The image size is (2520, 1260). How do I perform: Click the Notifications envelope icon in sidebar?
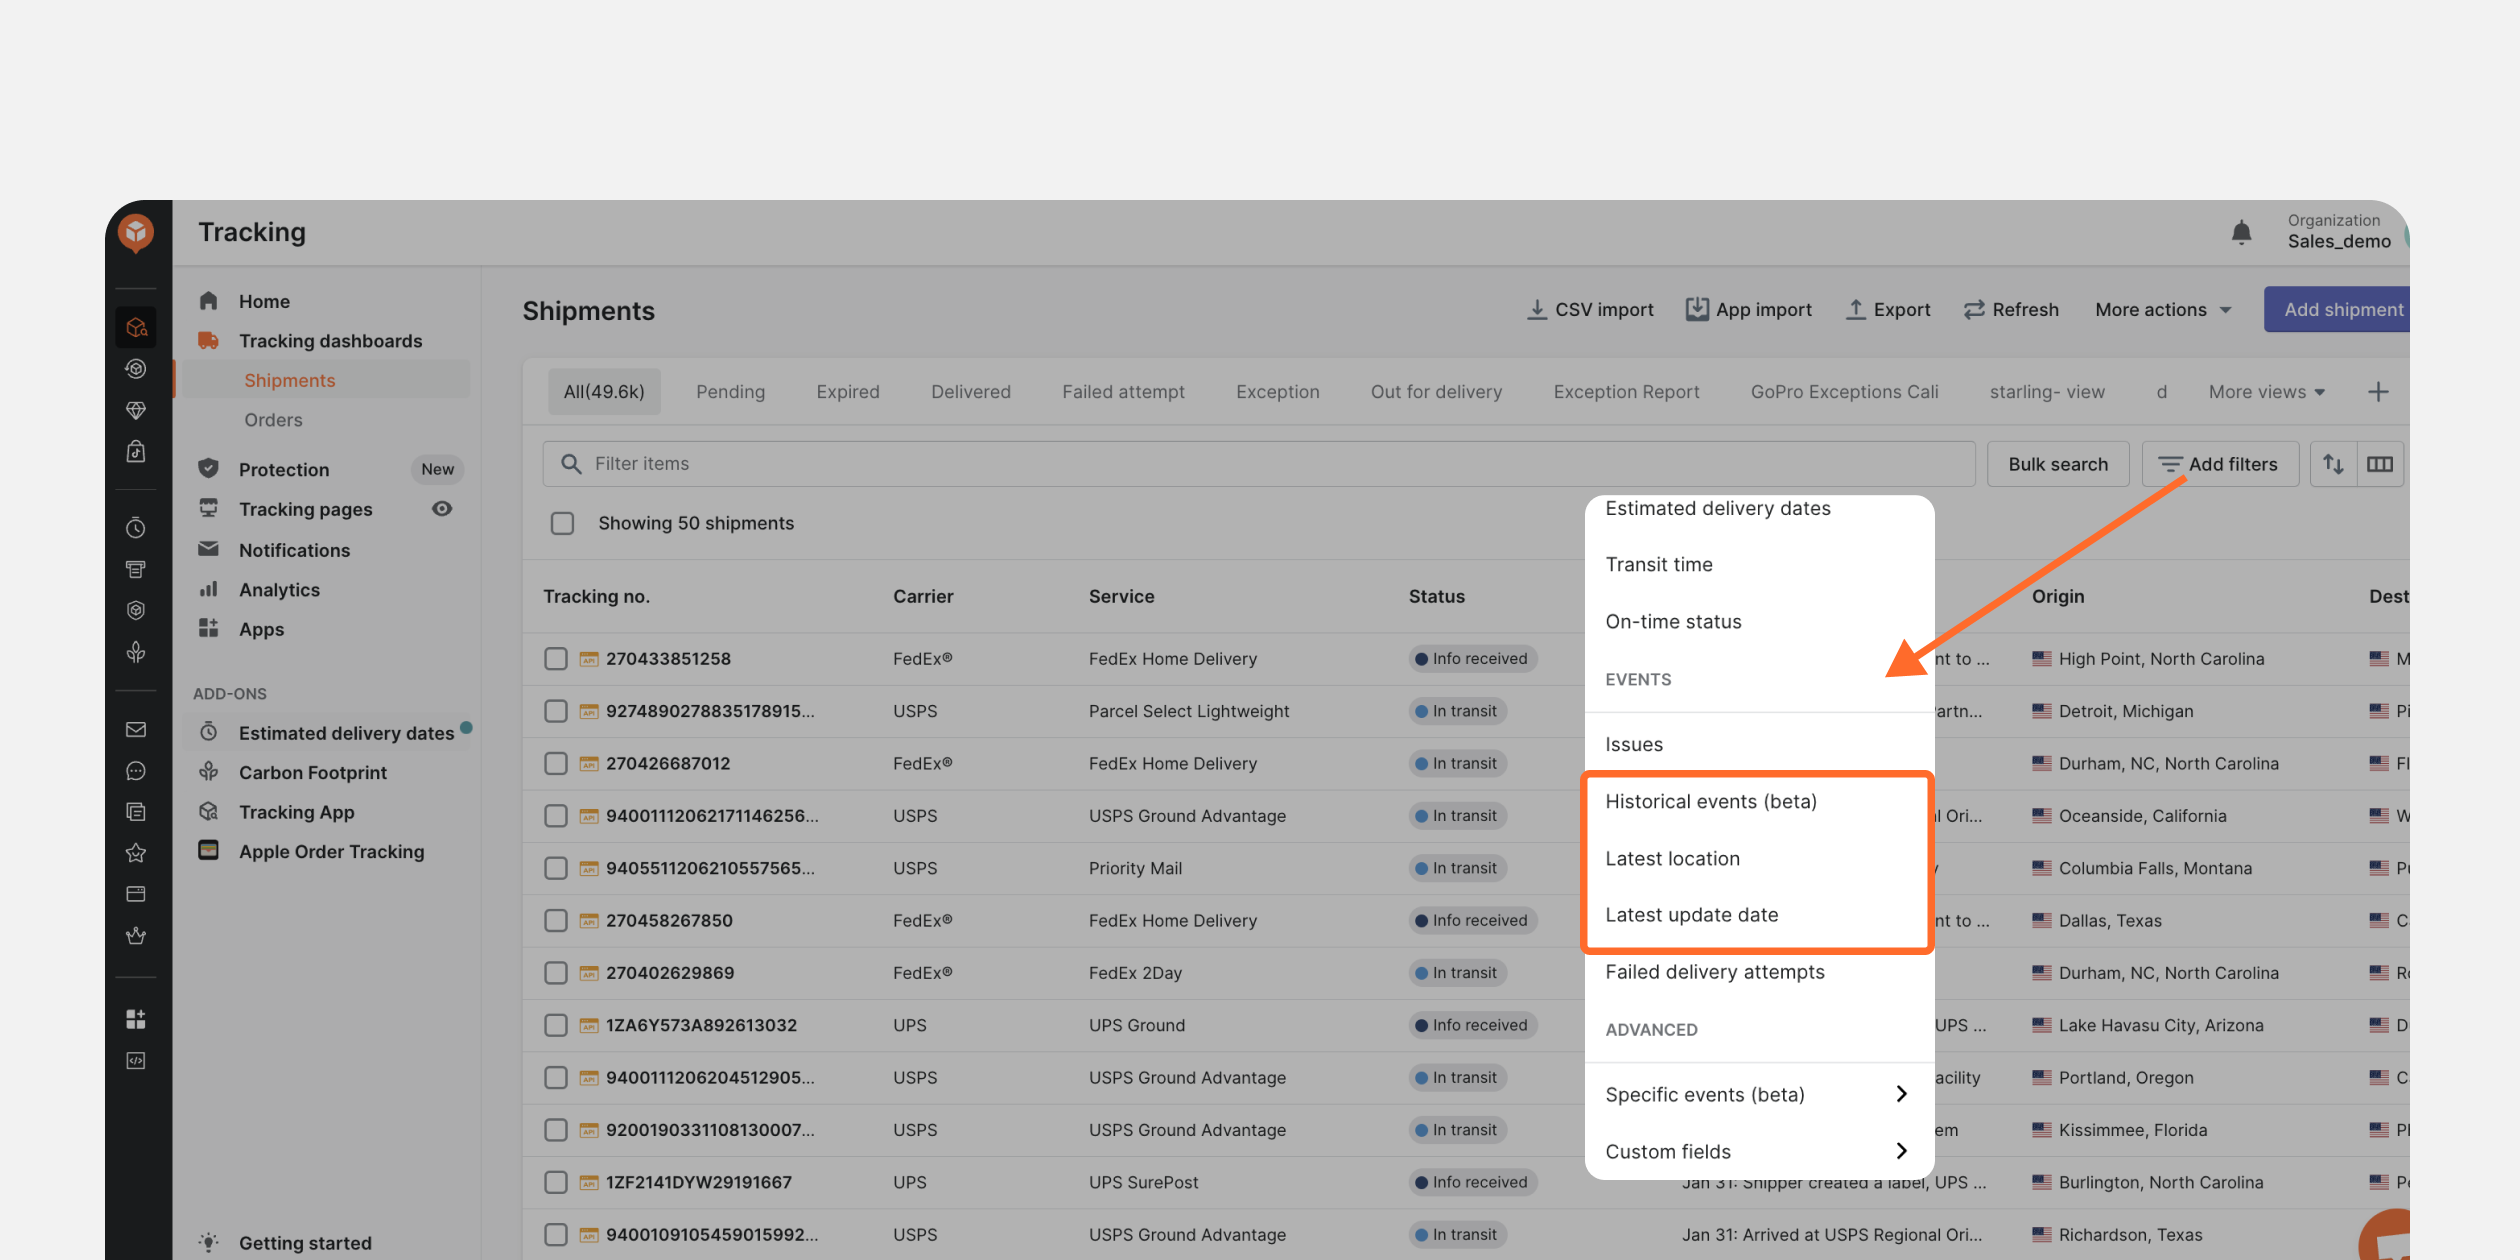(208, 550)
